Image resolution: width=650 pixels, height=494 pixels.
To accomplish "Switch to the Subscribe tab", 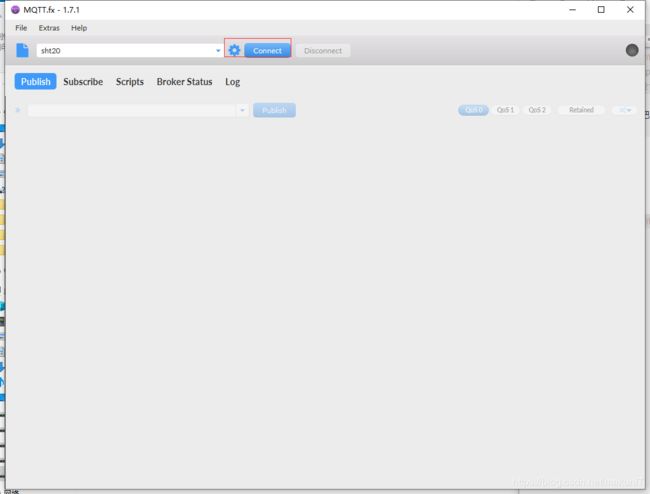I will (83, 82).
